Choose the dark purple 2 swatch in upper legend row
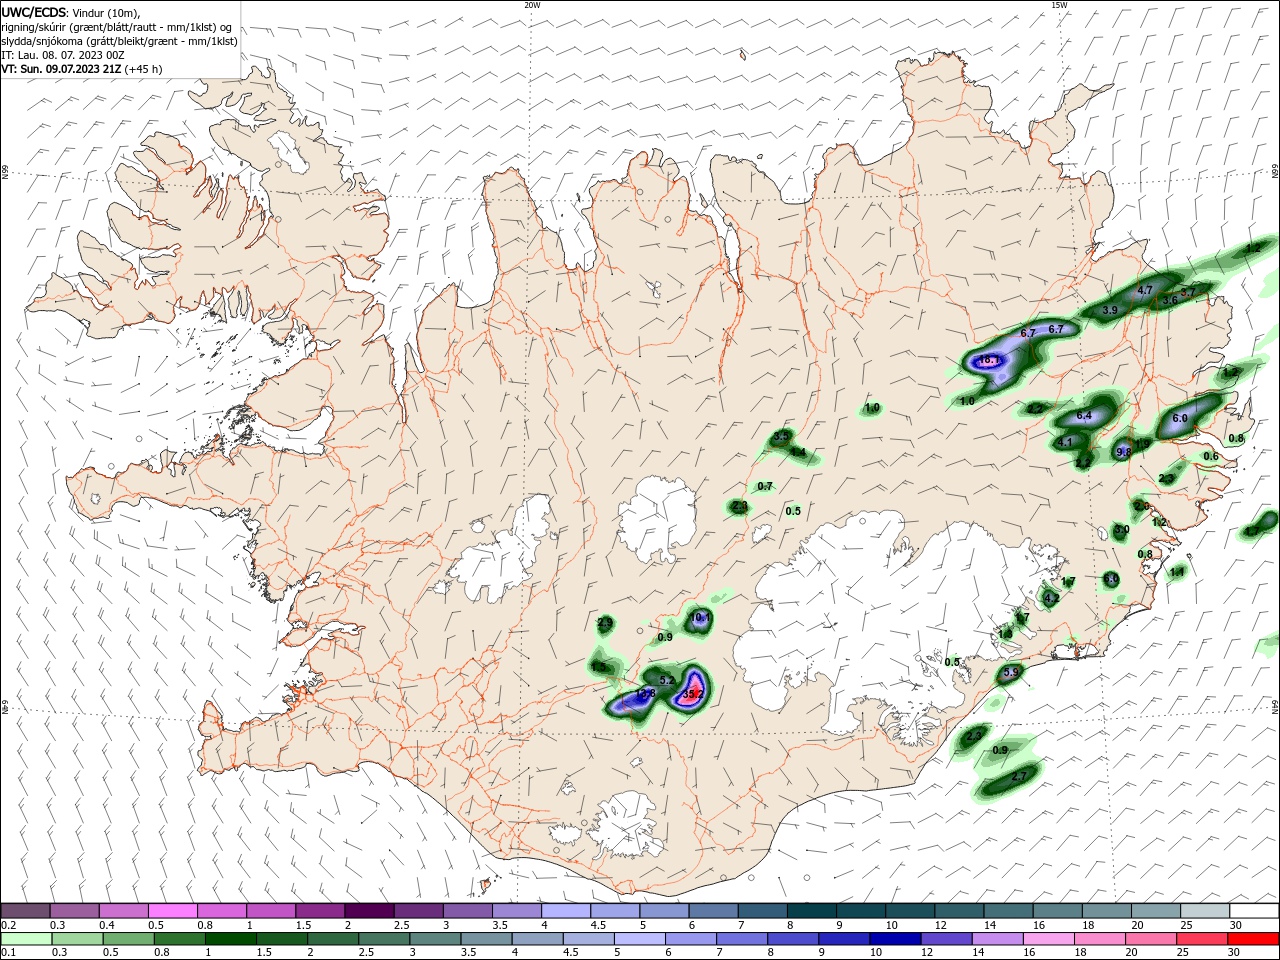Image resolution: width=1280 pixels, height=960 pixels. click(x=369, y=911)
